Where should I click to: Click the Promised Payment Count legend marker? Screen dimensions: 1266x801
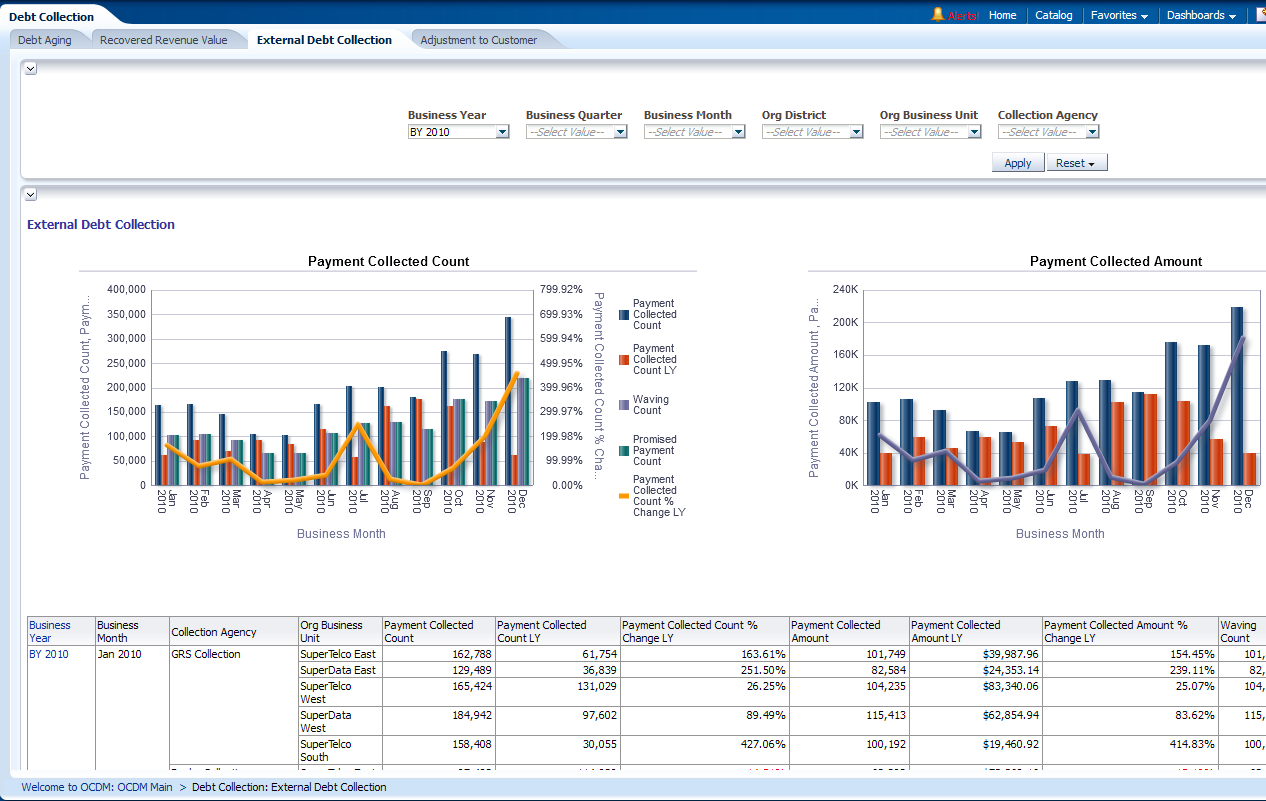pyautogui.click(x=624, y=451)
